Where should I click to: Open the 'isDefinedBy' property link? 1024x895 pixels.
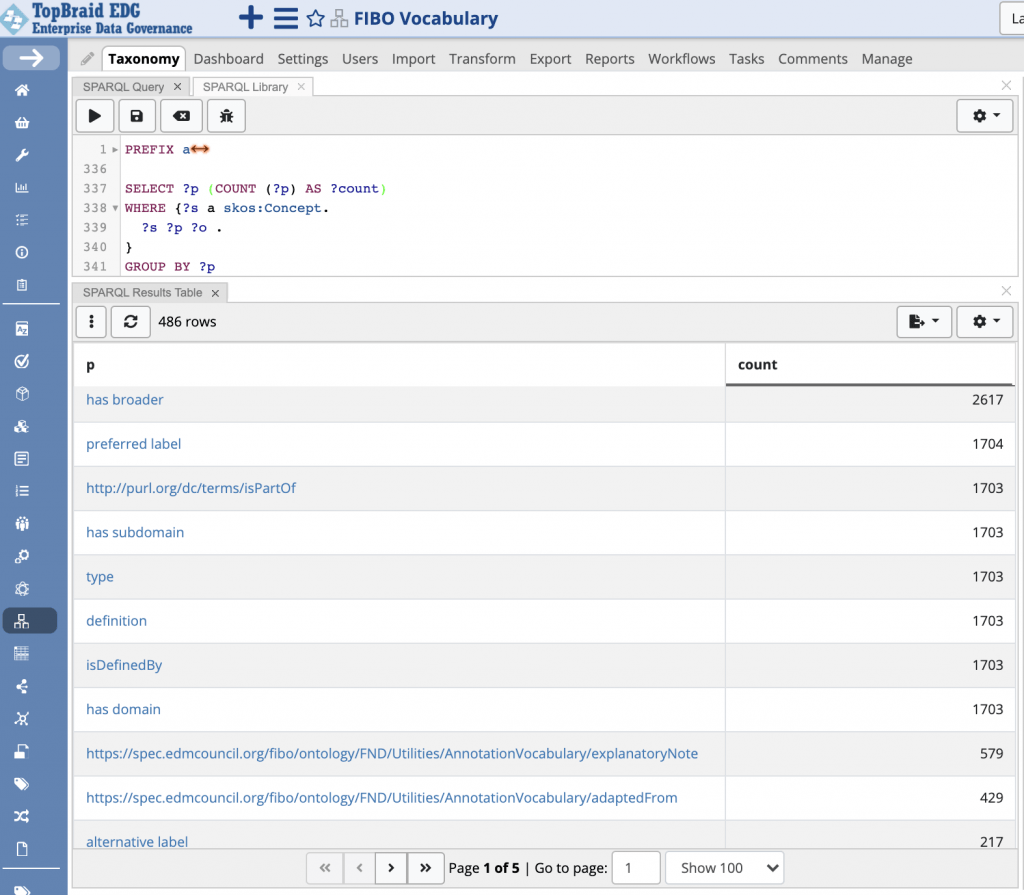point(124,665)
